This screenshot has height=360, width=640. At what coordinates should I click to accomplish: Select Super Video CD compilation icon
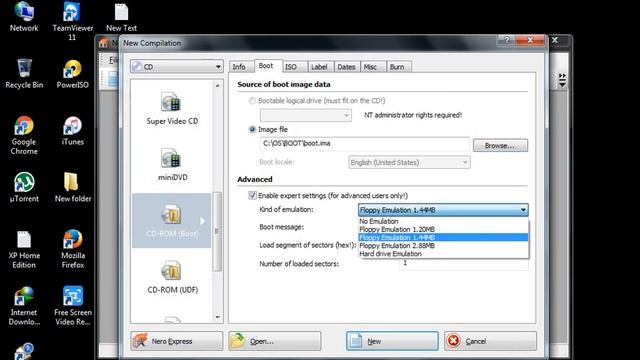171,102
